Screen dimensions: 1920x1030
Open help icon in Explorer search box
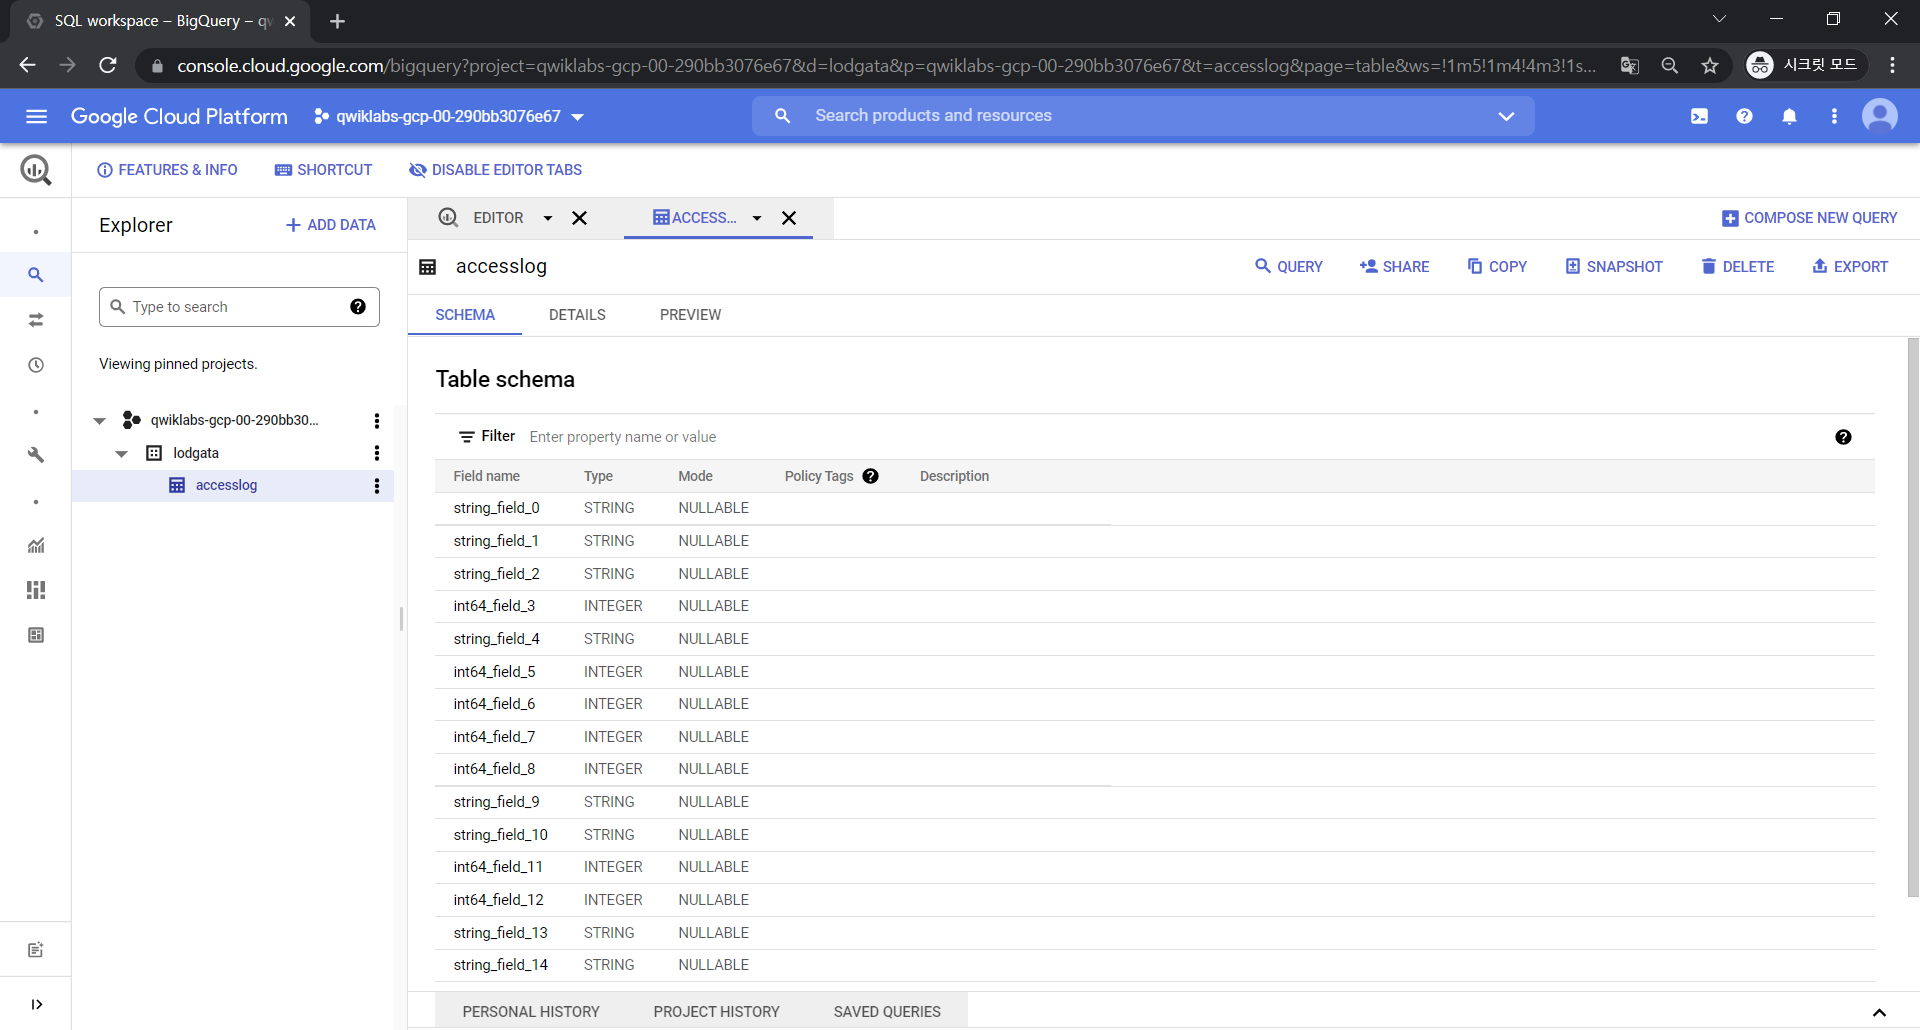pos(358,307)
